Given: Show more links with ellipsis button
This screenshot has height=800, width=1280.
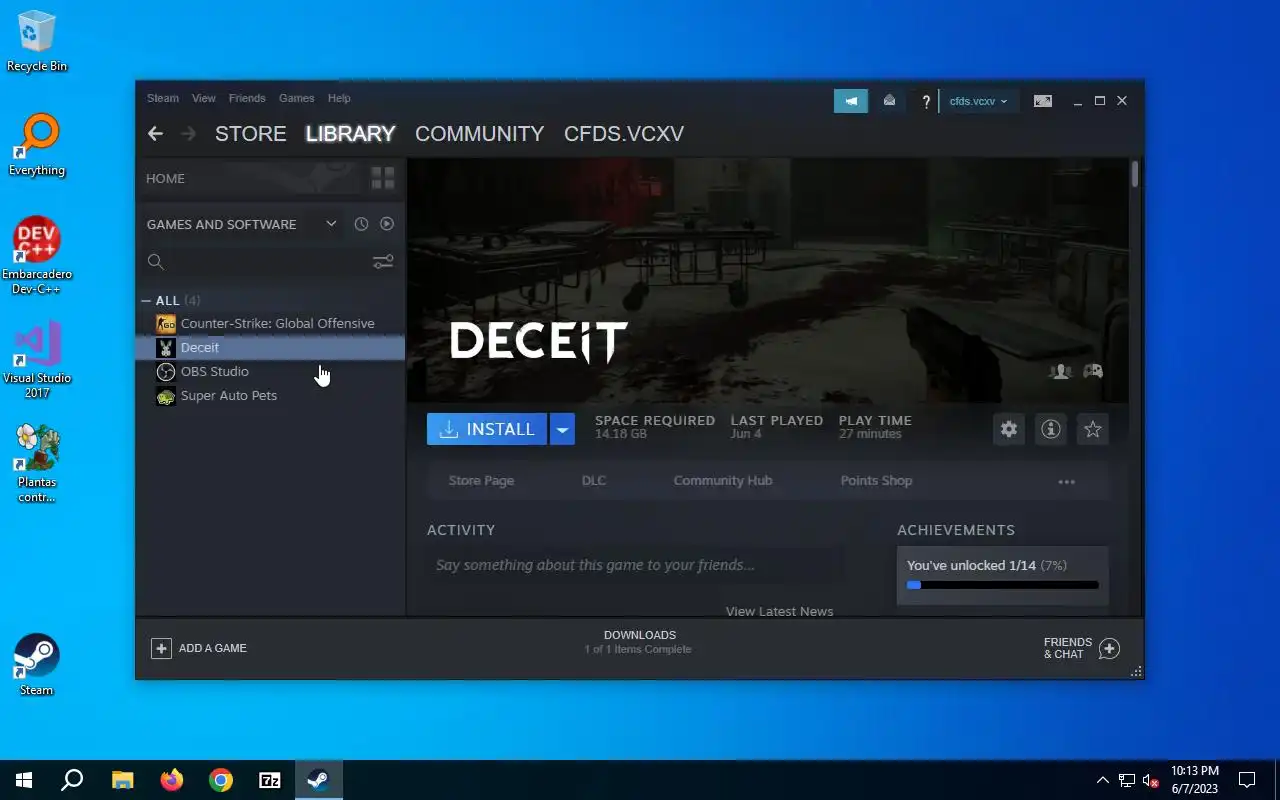Looking at the screenshot, I should pyautogui.click(x=1067, y=481).
